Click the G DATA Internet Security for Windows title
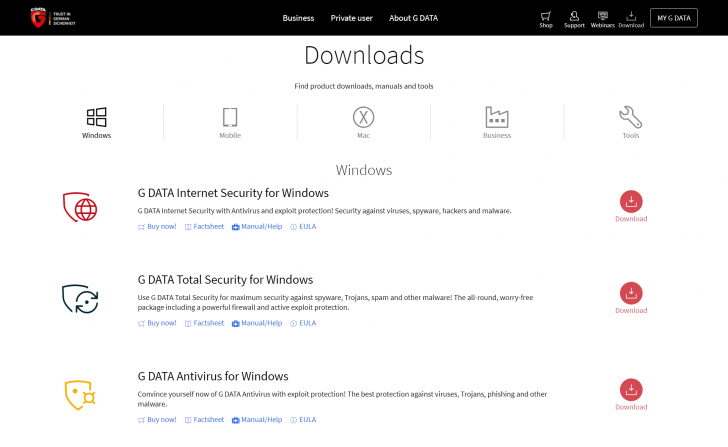Screen dimensions: 728x447 [233, 193]
